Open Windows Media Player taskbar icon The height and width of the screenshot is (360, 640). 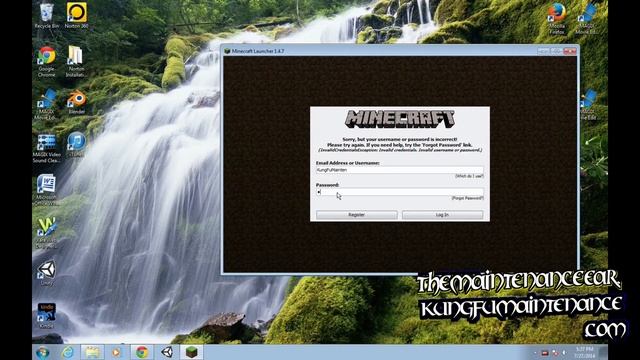117,352
